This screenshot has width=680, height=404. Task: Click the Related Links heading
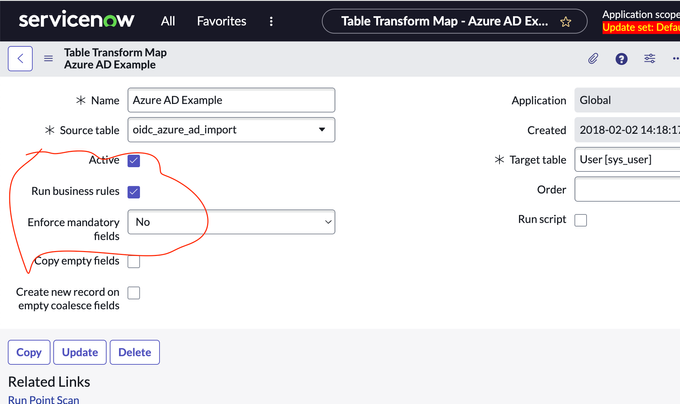49,382
